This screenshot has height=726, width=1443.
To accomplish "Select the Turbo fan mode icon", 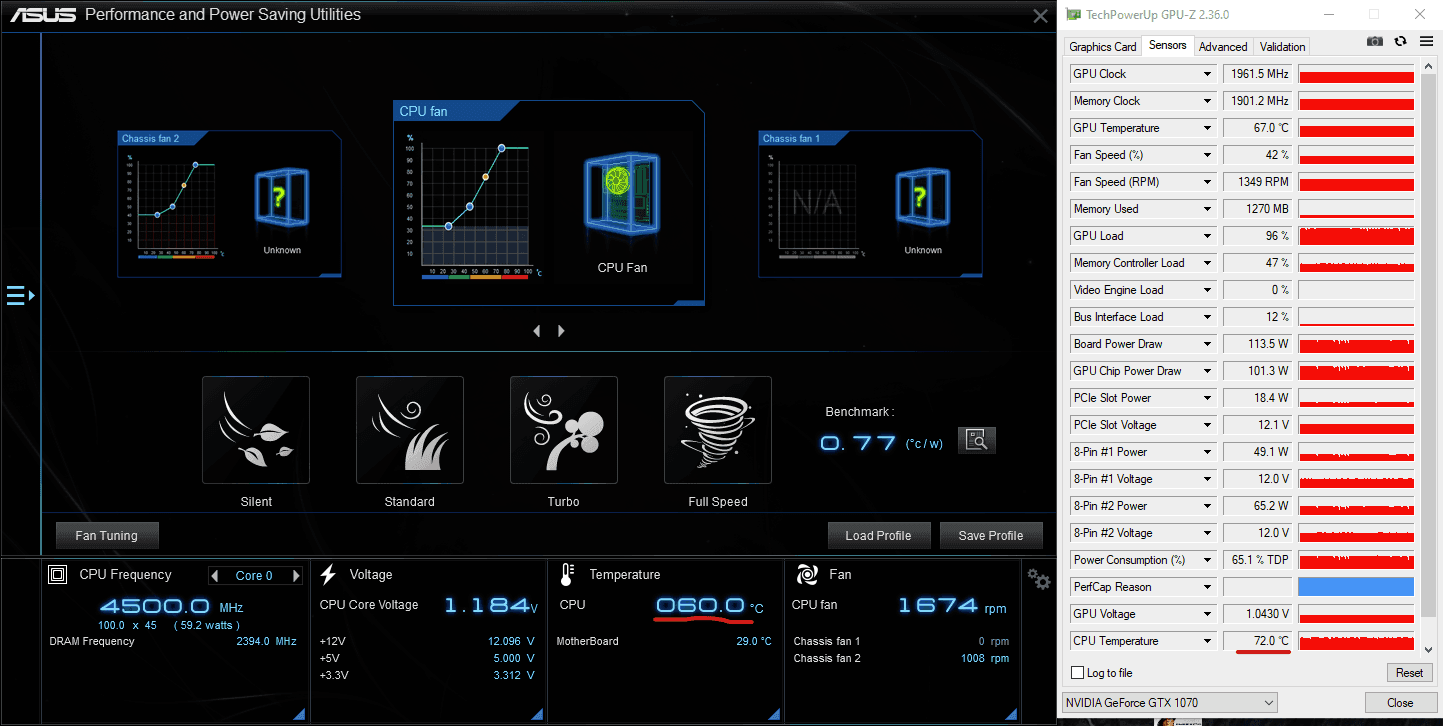I will pyautogui.click(x=564, y=430).
